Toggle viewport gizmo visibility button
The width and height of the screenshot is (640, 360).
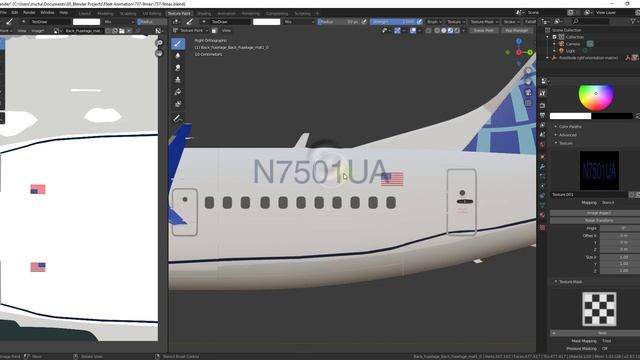(x=397, y=31)
